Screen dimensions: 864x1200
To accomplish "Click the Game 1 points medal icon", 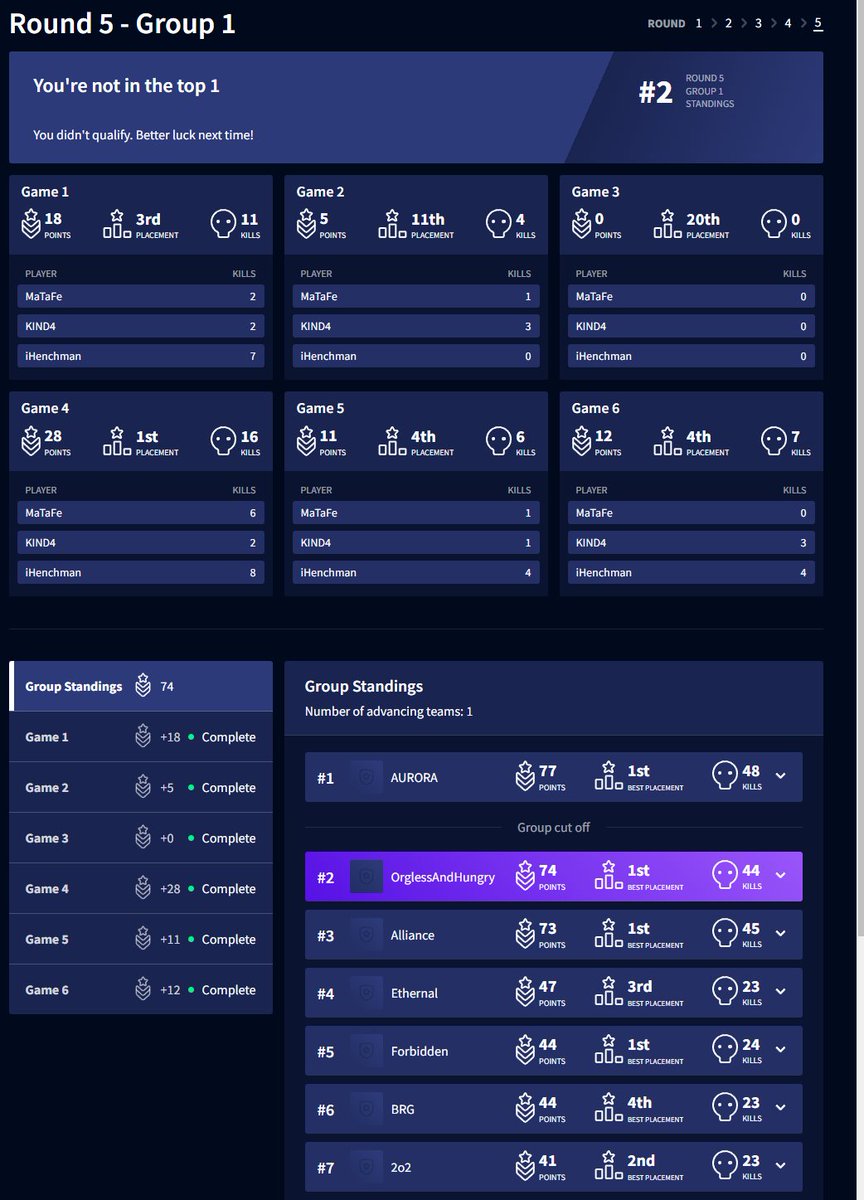I will 30,224.
